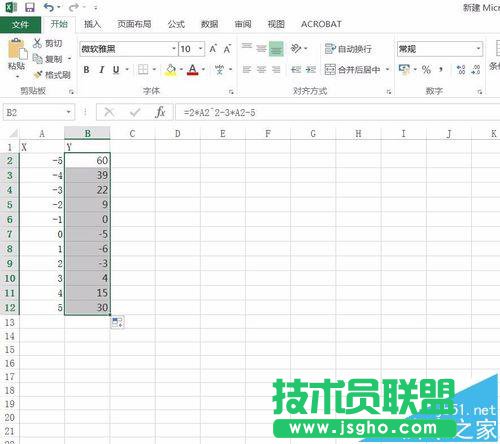Open the 文件 File tab
Screen dimensions: 500x444
pos(20,24)
